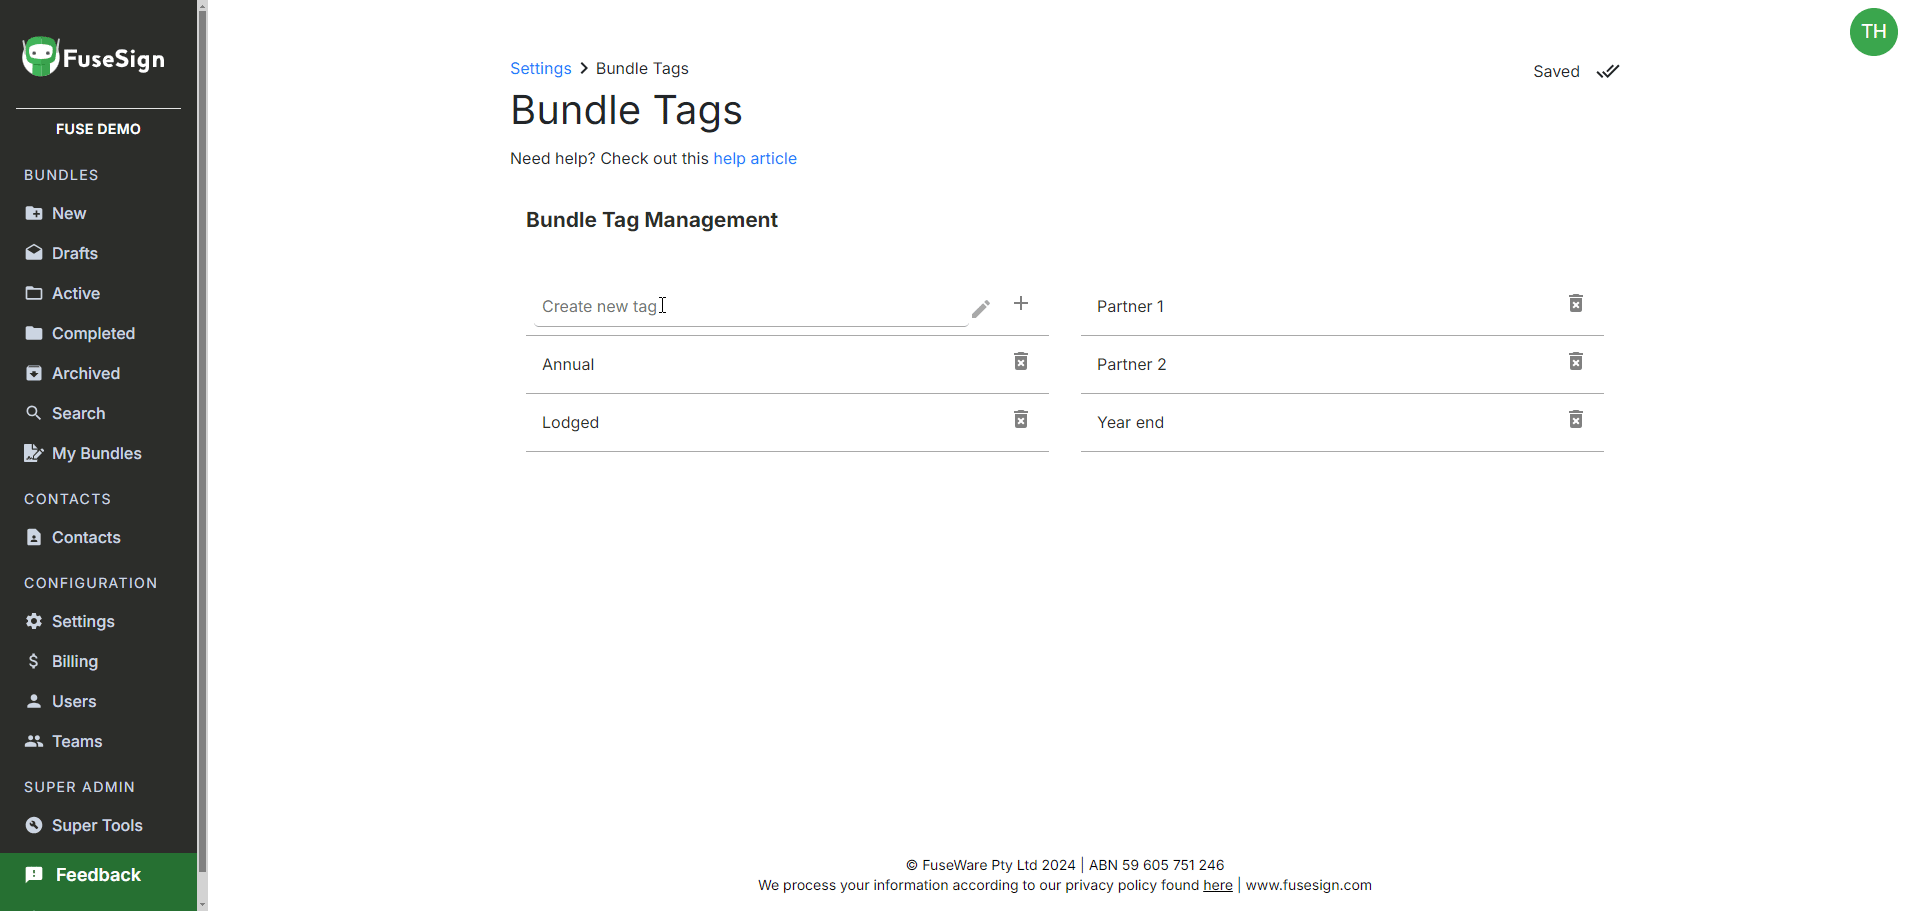Delete the Lodged tag
The height and width of the screenshot is (911, 1920).
click(x=1020, y=420)
